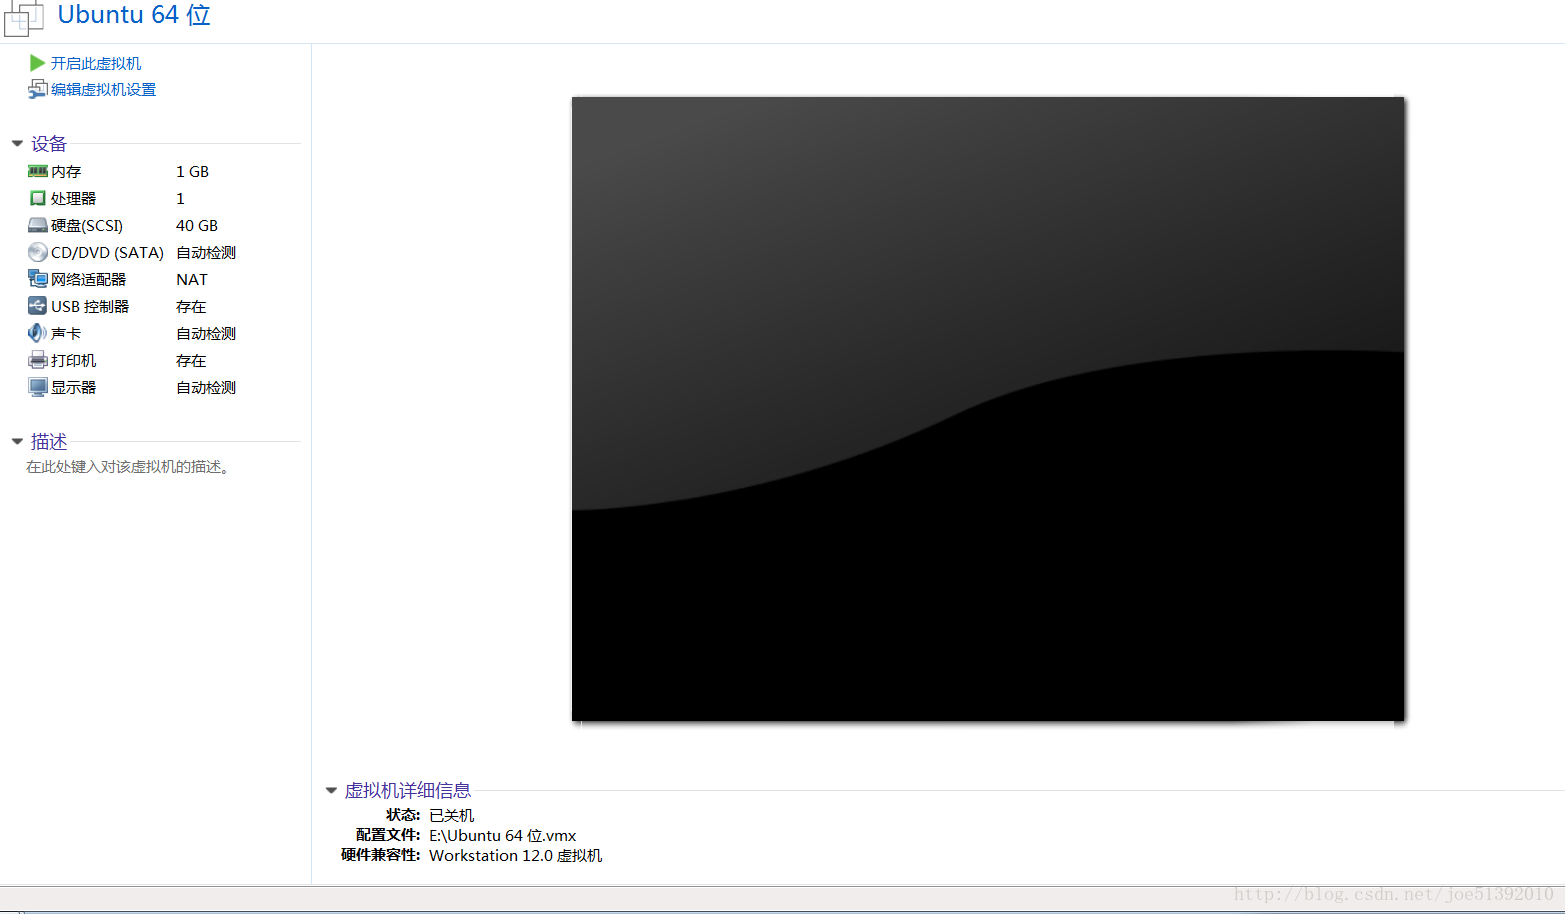
Task: Click 自动检测 value for 声卡
Action: pos(206,334)
